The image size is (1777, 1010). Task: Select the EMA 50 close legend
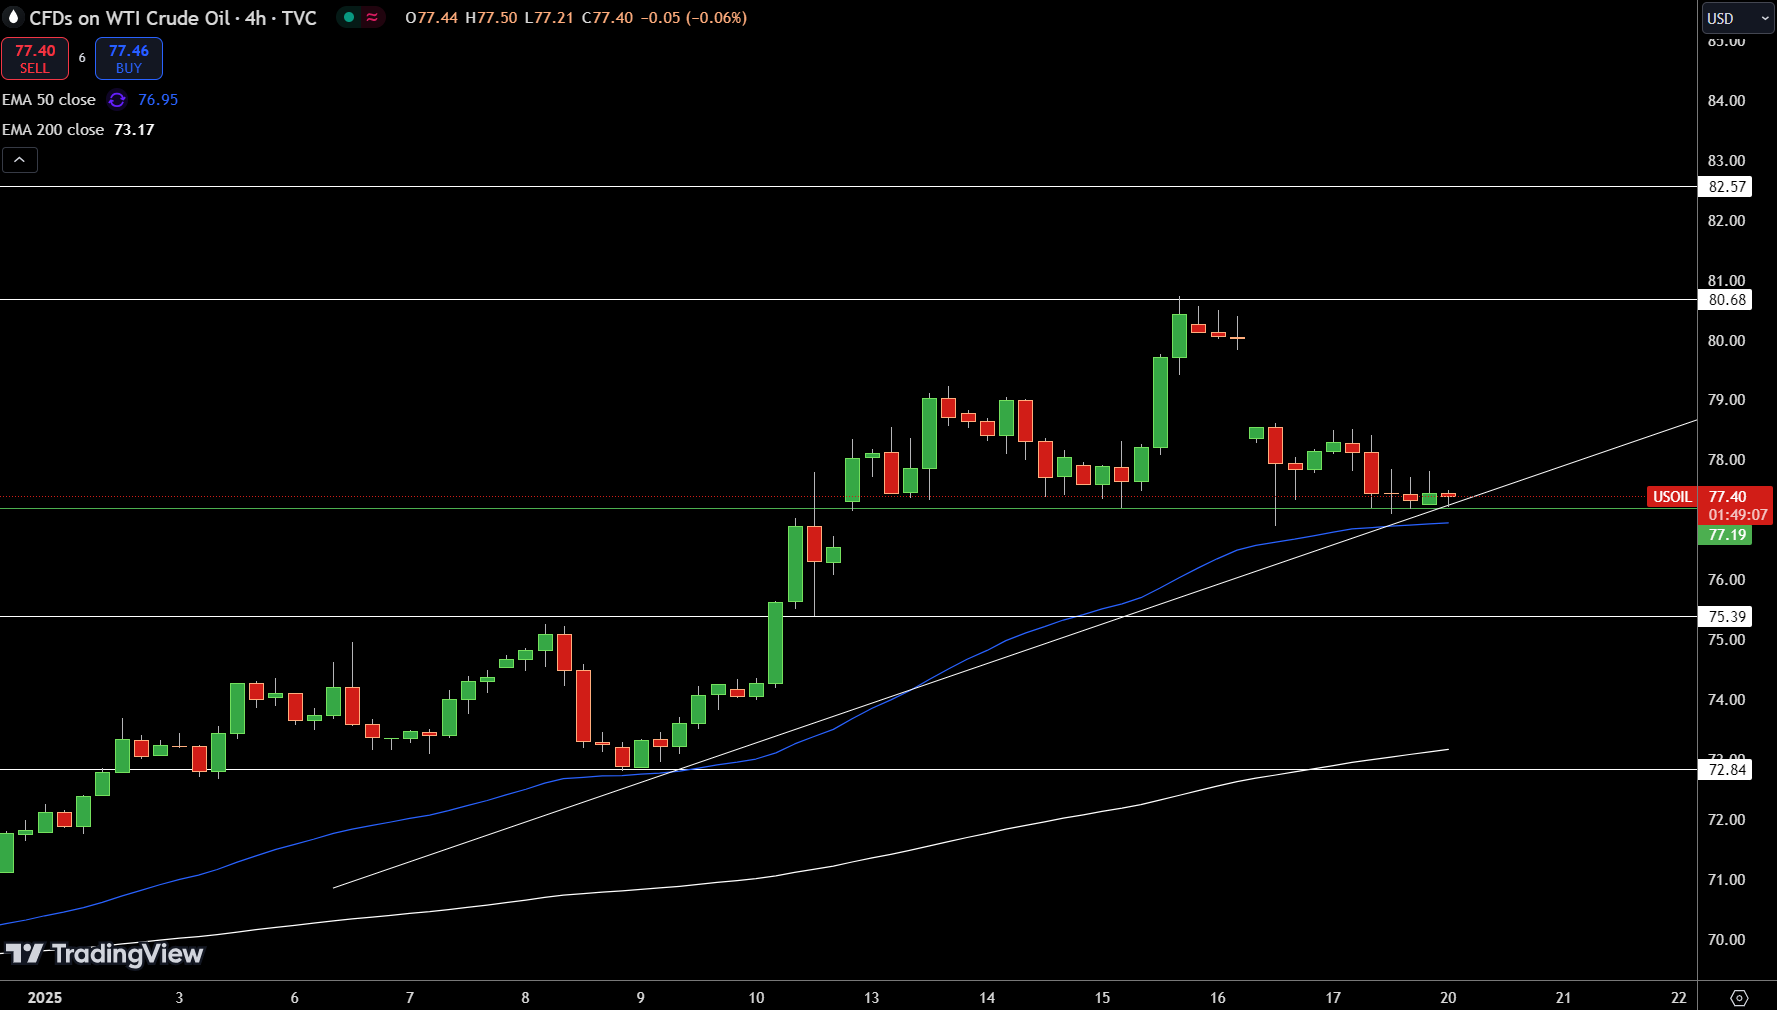tap(49, 100)
